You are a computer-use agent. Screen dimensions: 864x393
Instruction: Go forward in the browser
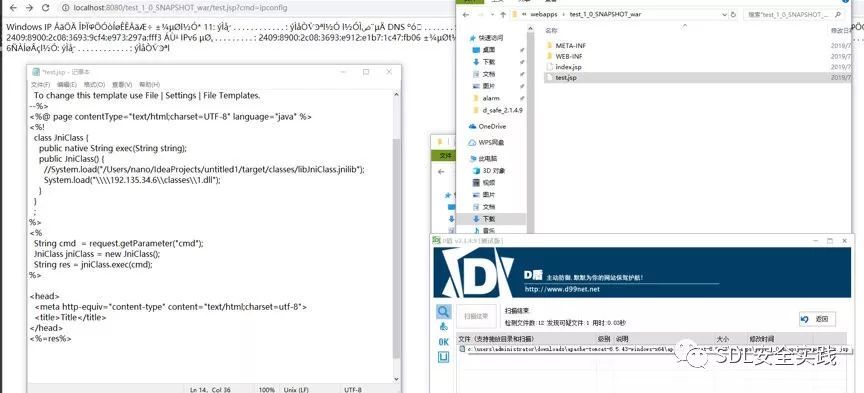[30, 8]
